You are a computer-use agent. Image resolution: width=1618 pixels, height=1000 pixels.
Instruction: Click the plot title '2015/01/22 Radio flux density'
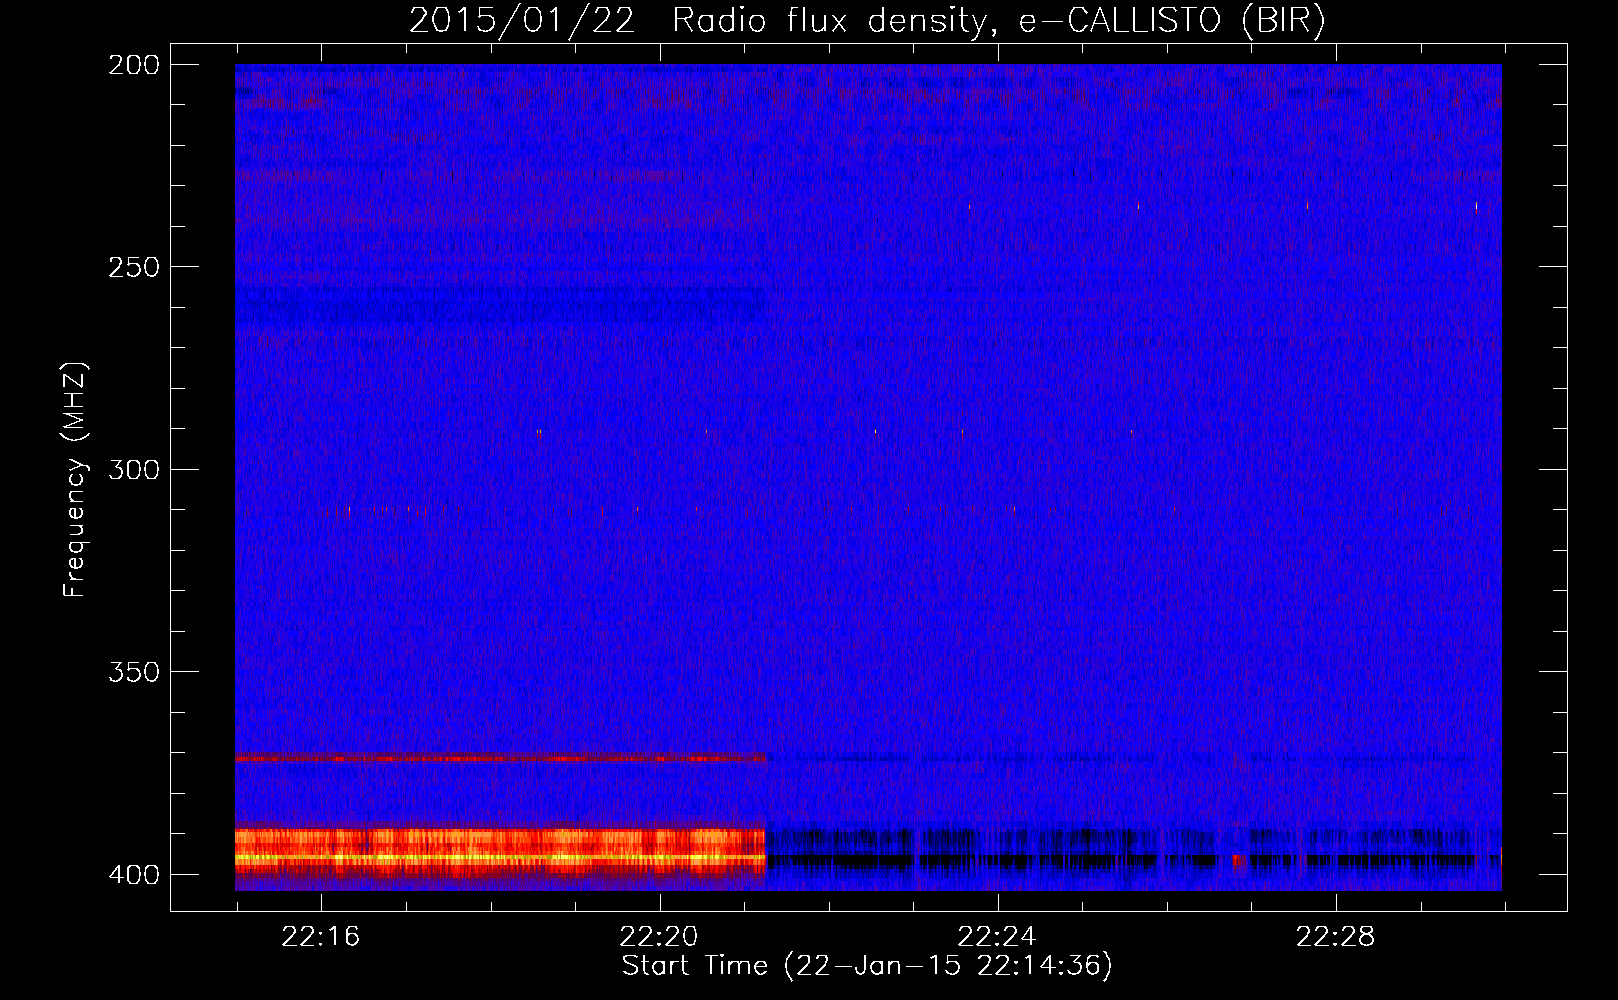coord(867,20)
